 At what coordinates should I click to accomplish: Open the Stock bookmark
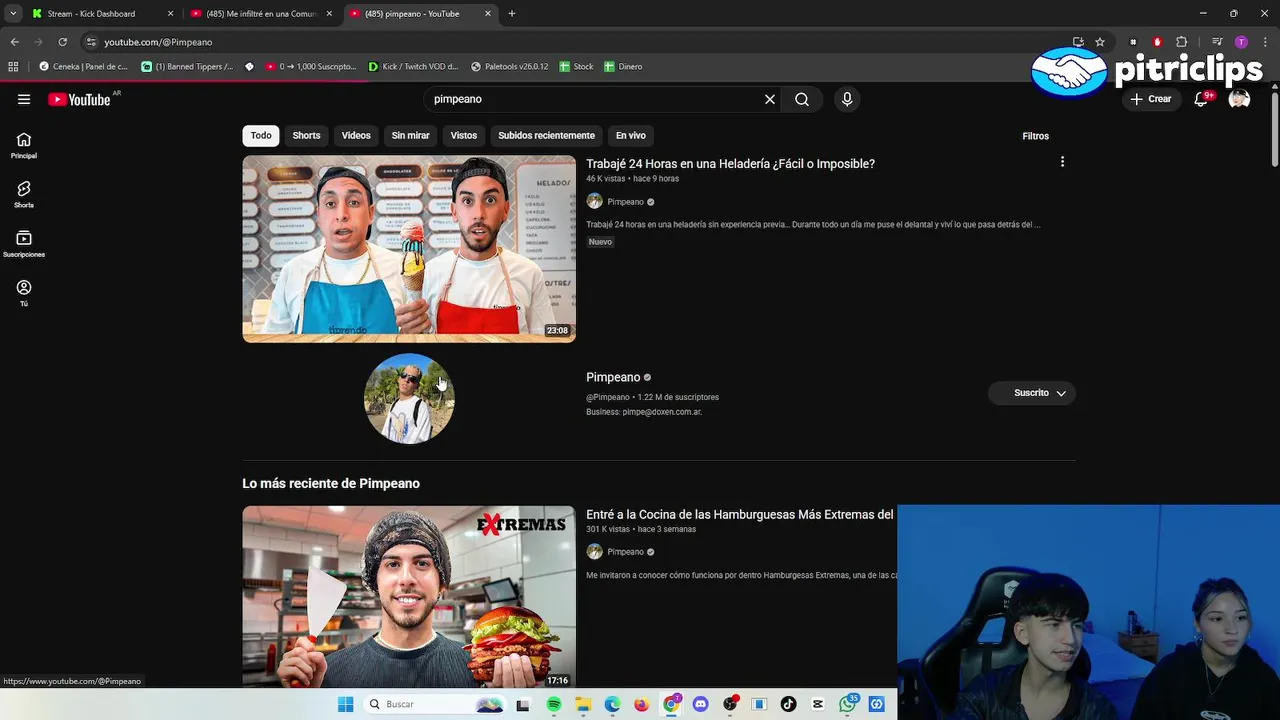pyautogui.click(x=576, y=67)
